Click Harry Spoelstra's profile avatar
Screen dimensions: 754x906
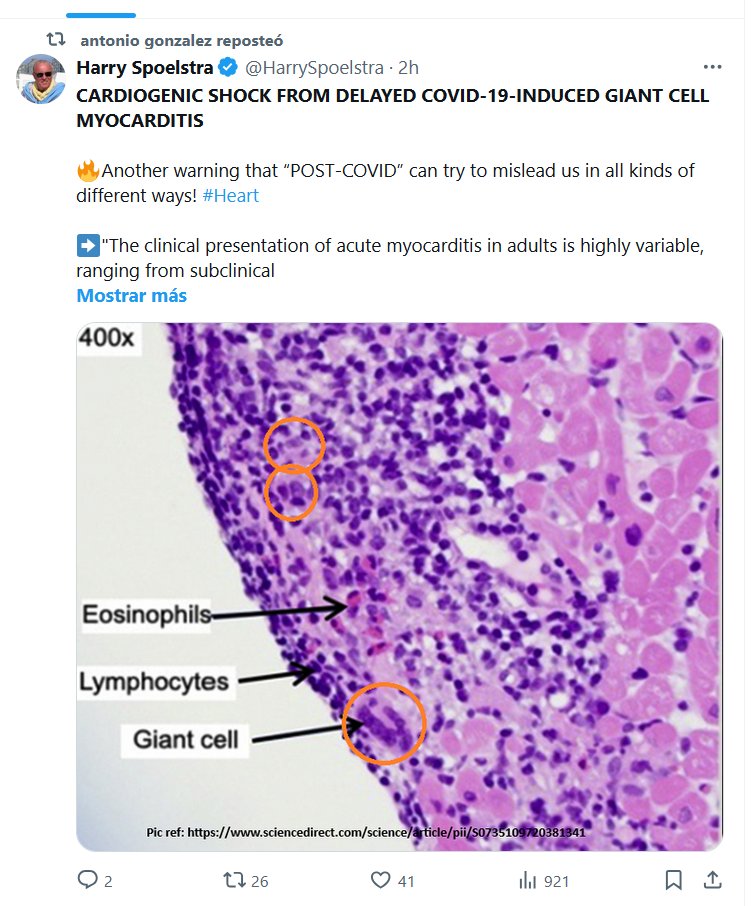41,80
